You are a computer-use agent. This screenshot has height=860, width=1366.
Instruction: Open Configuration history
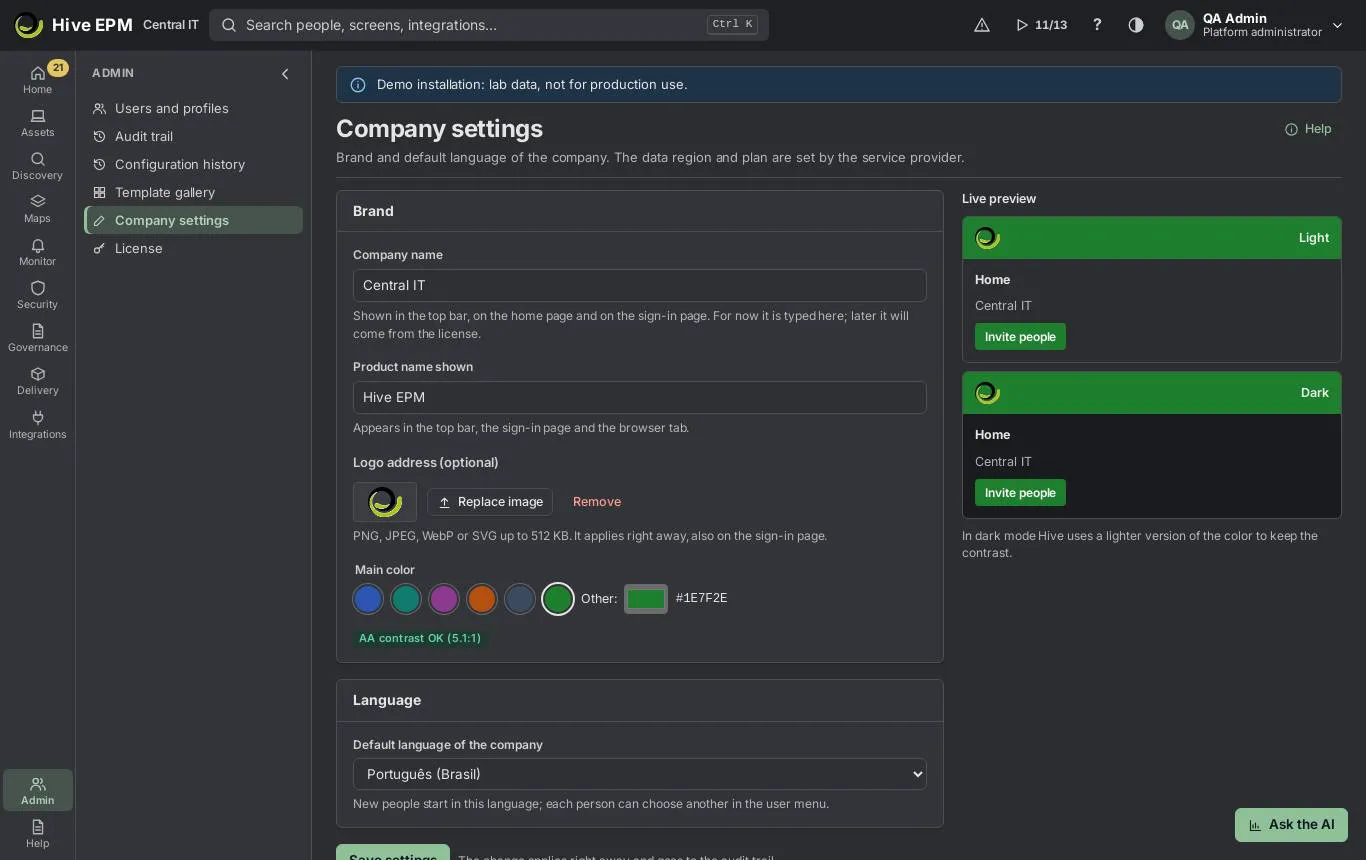point(193,164)
